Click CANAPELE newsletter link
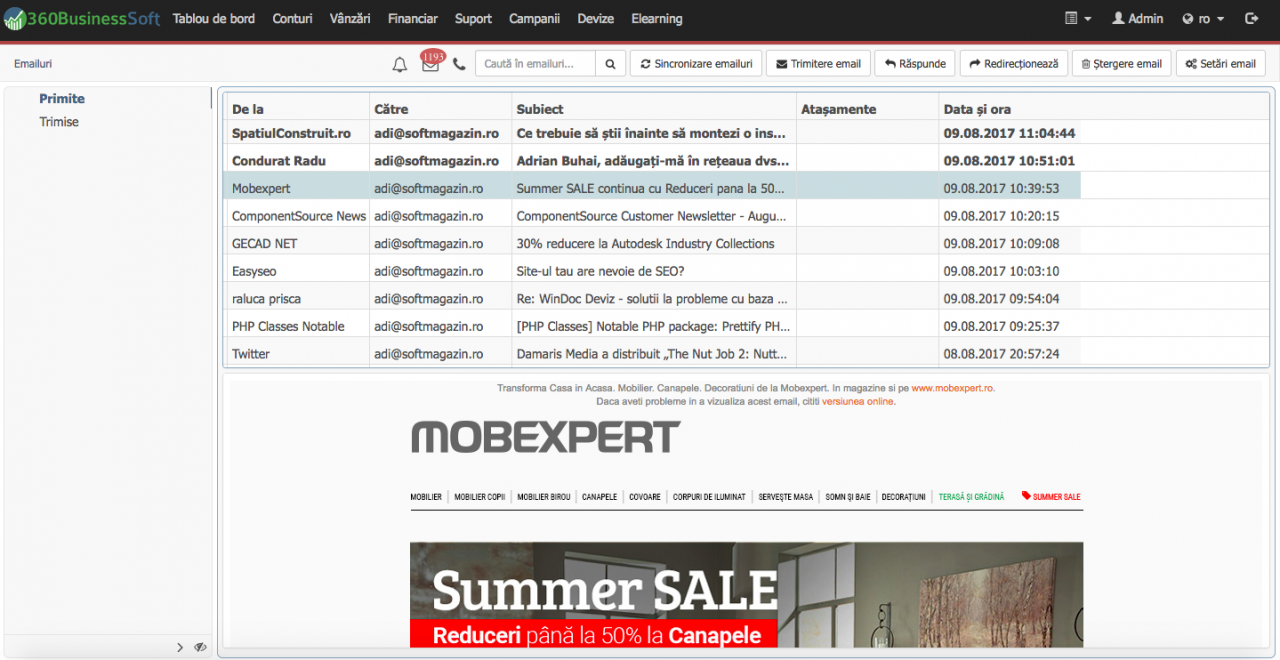Screen dimensions: 1280x660 [600, 497]
